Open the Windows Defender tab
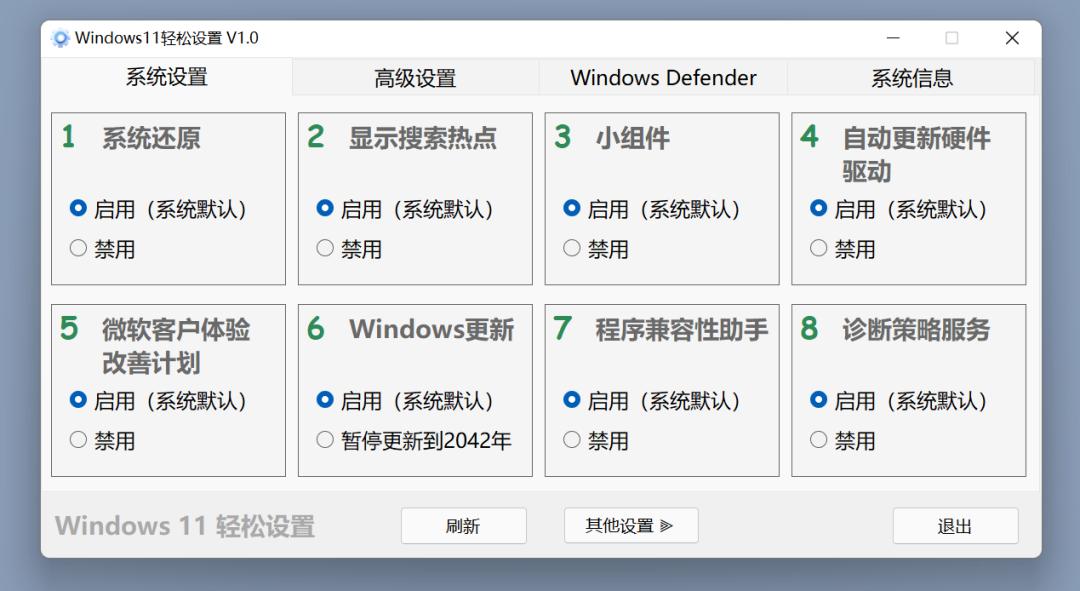 point(662,77)
